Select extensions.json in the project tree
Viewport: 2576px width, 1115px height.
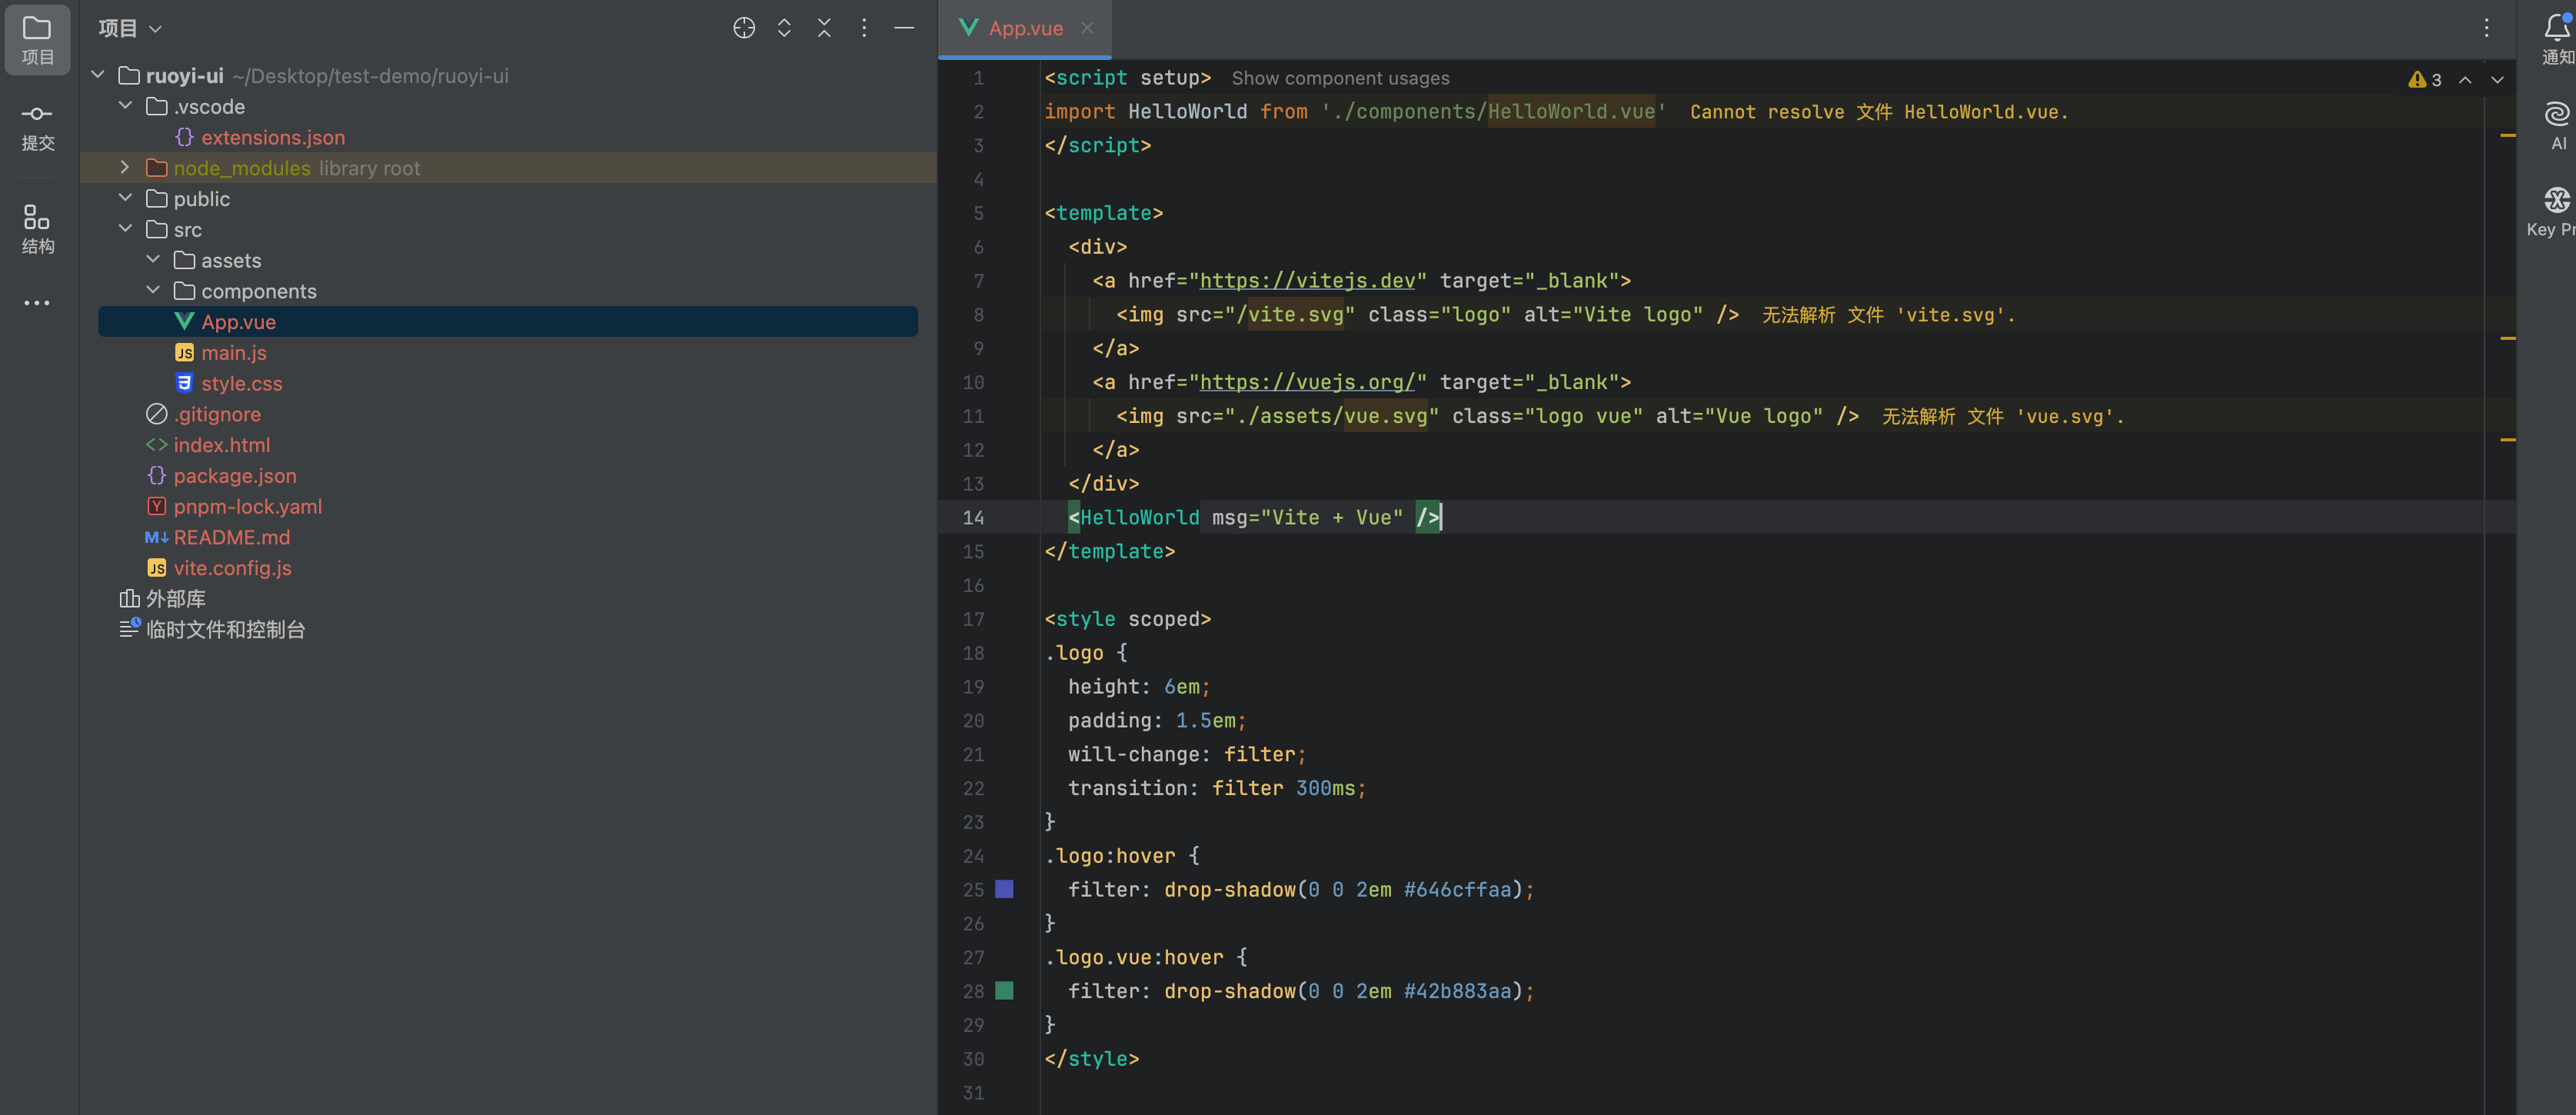(260, 137)
